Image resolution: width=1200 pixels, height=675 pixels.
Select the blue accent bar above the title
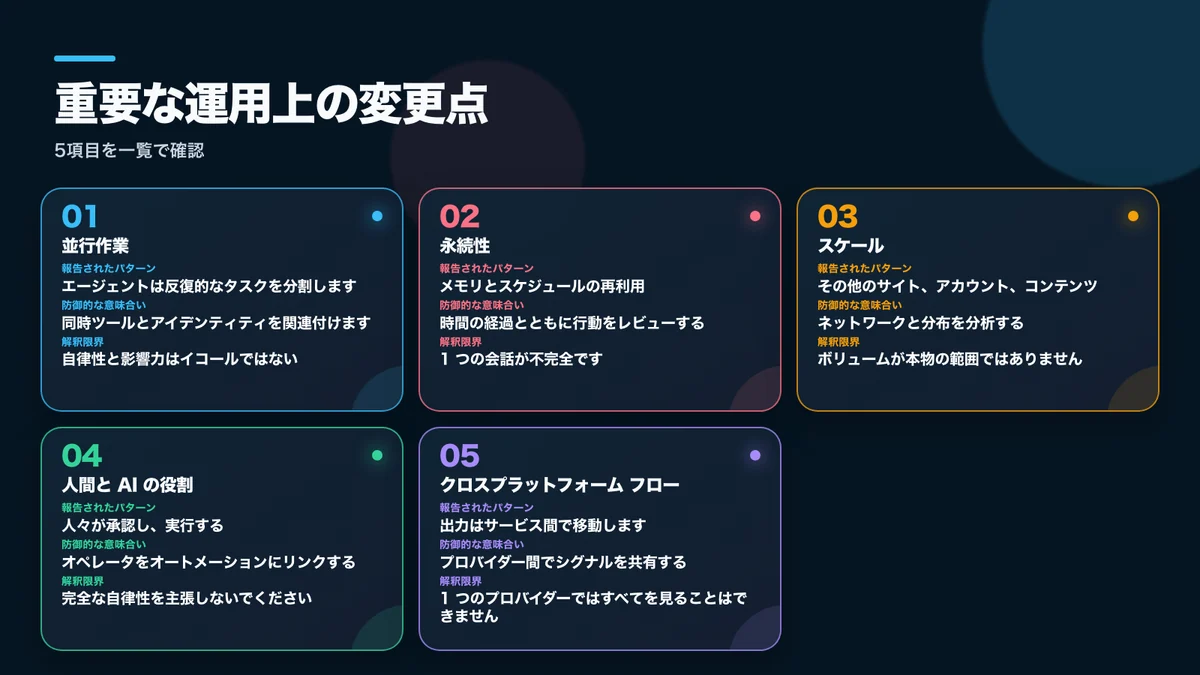(85, 59)
